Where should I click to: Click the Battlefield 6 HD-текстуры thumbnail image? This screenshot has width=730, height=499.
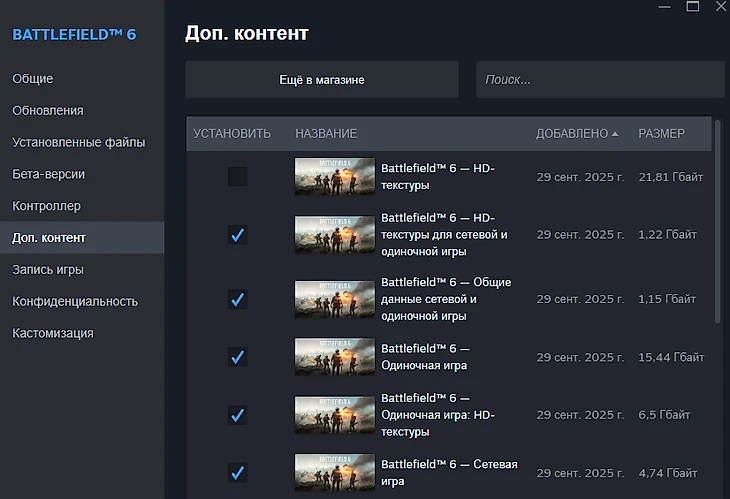[334, 177]
